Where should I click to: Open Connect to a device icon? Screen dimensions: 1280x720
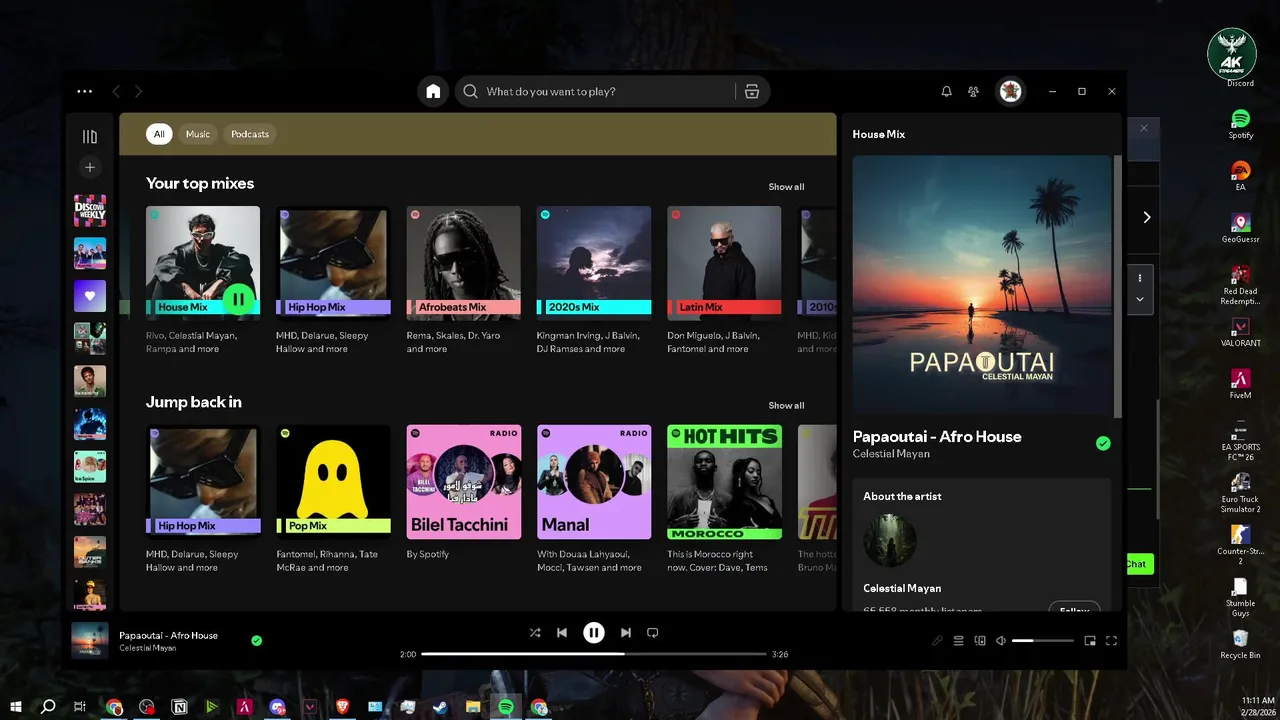point(980,641)
